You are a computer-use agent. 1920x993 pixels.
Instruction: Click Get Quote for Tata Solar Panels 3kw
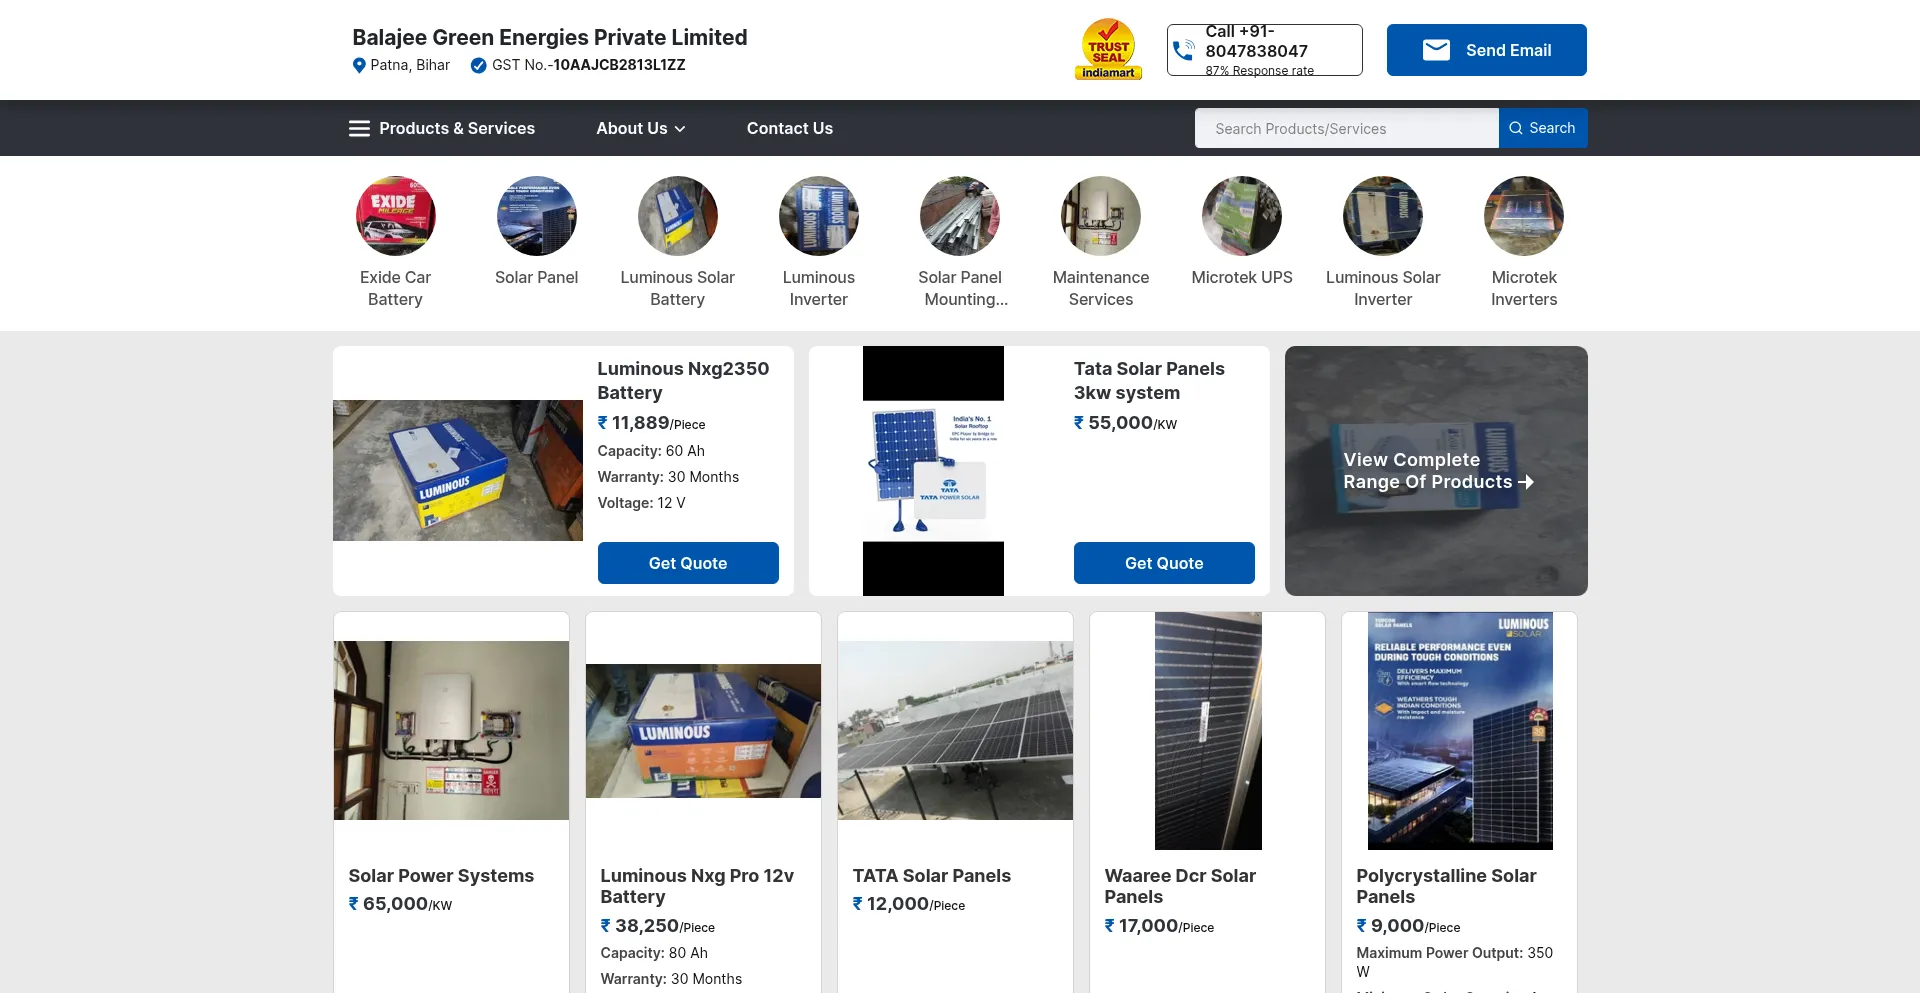1163,563
